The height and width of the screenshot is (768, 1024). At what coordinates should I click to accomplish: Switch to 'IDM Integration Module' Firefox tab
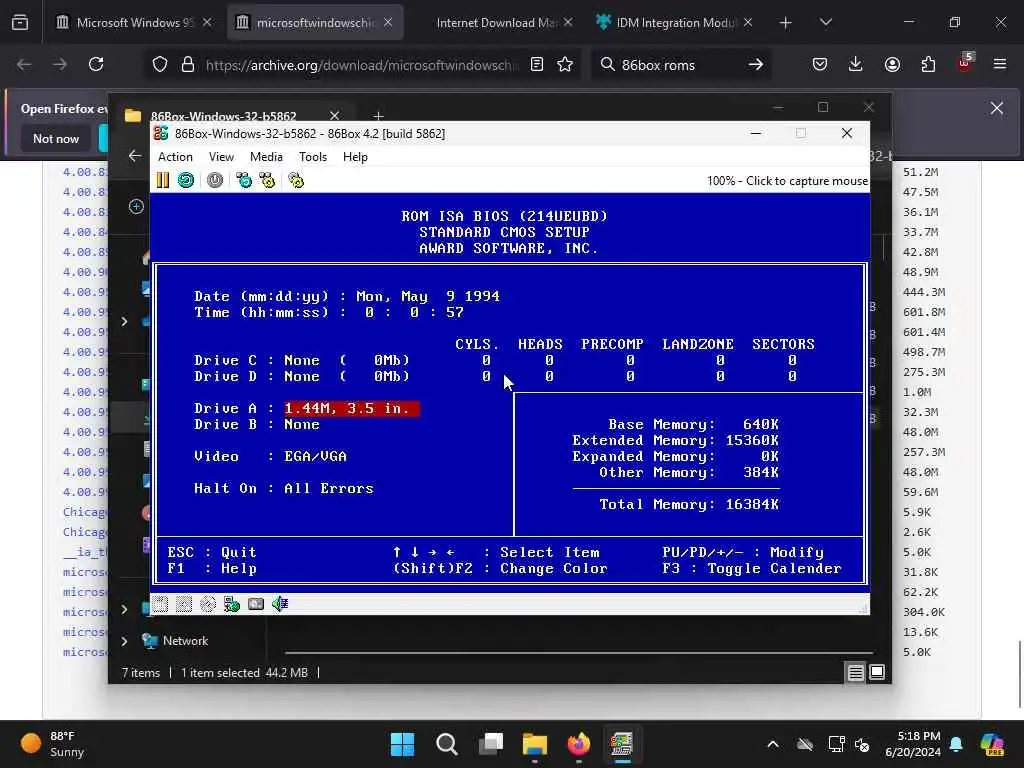click(x=675, y=23)
